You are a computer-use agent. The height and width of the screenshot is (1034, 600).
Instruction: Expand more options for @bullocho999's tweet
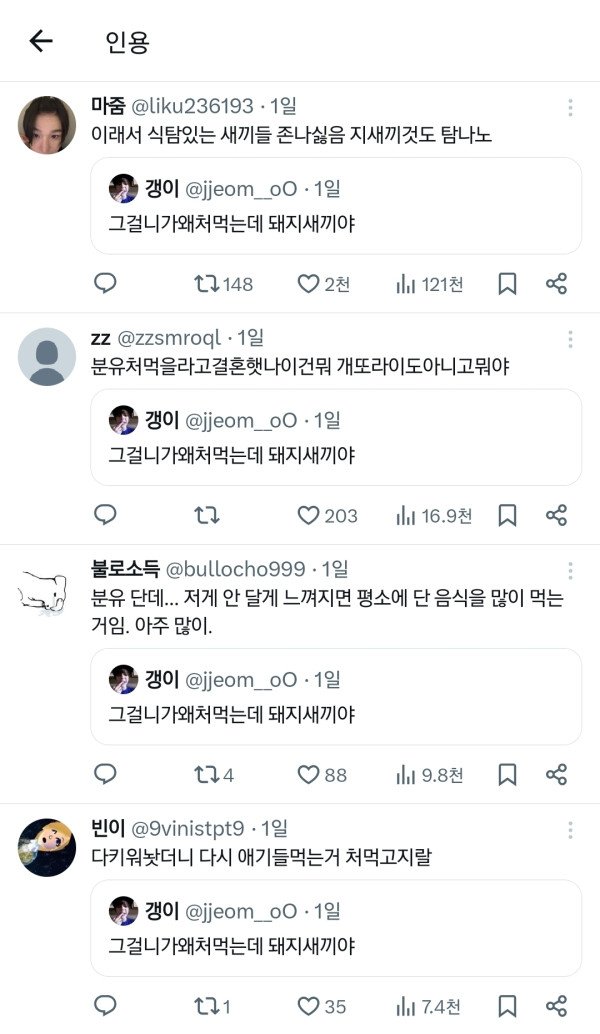point(570,570)
